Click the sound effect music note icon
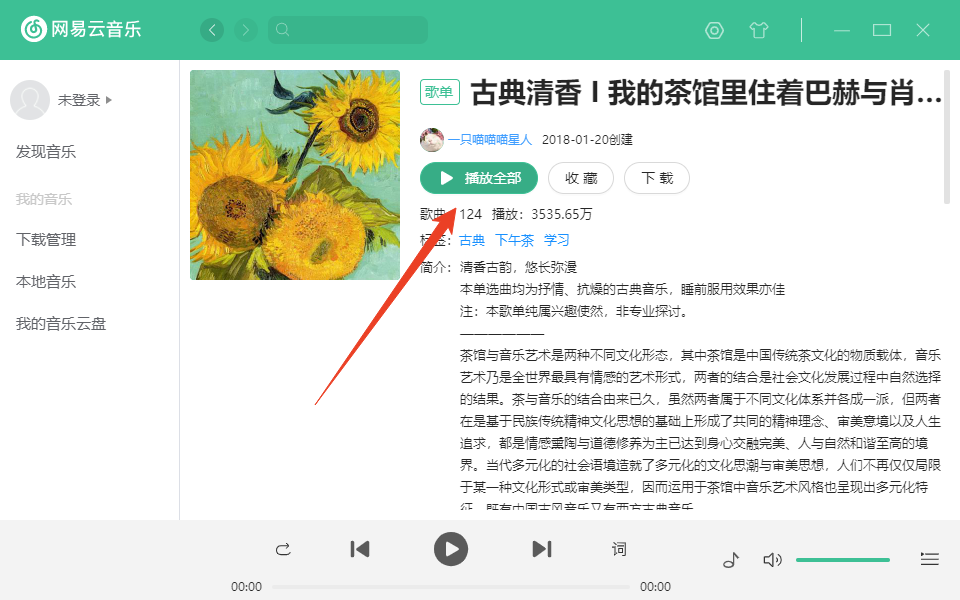Viewport: 960px width, 600px height. coord(731,560)
